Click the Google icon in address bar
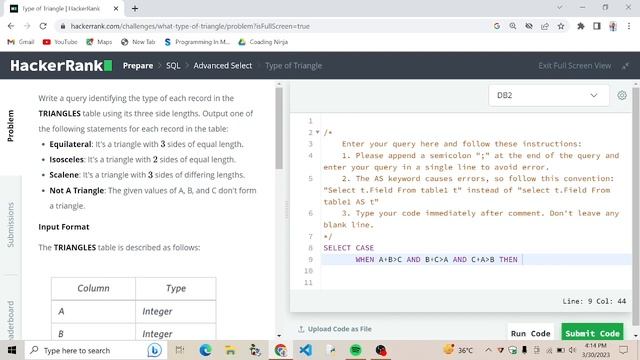640x360 pixels. tap(497, 26)
